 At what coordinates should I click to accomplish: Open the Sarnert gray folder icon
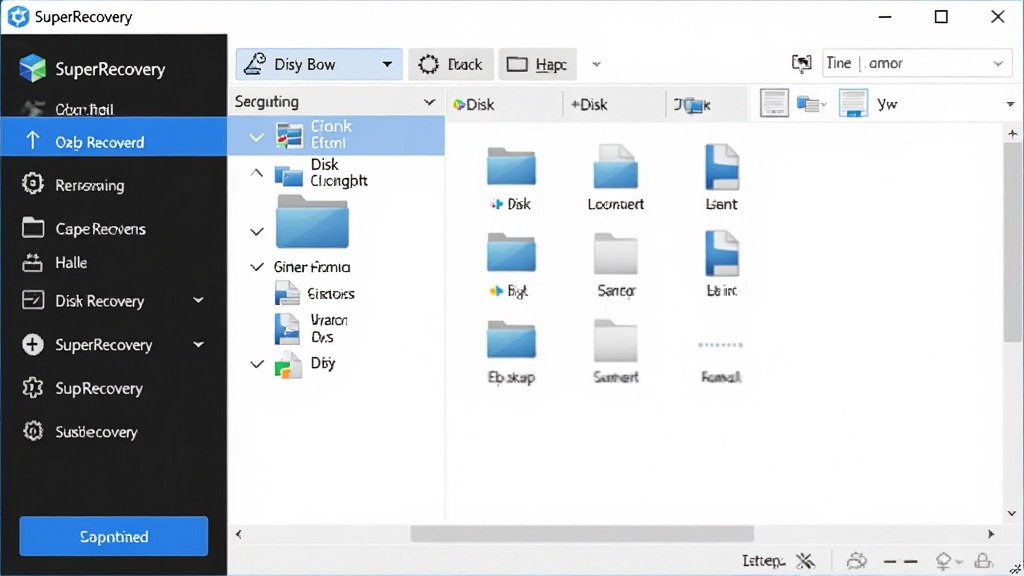click(615, 340)
